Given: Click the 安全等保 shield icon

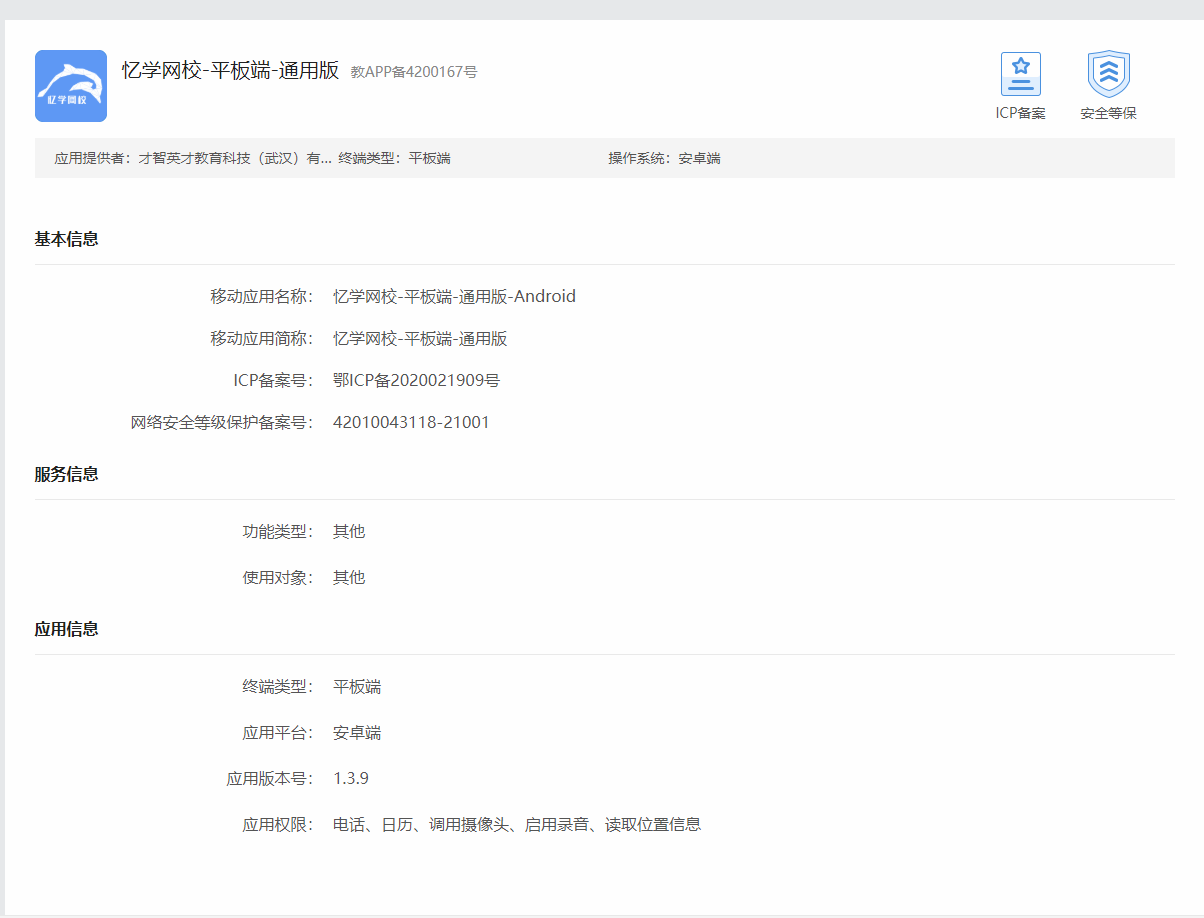Looking at the screenshot, I should pyautogui.click(x=1108, y=74).
